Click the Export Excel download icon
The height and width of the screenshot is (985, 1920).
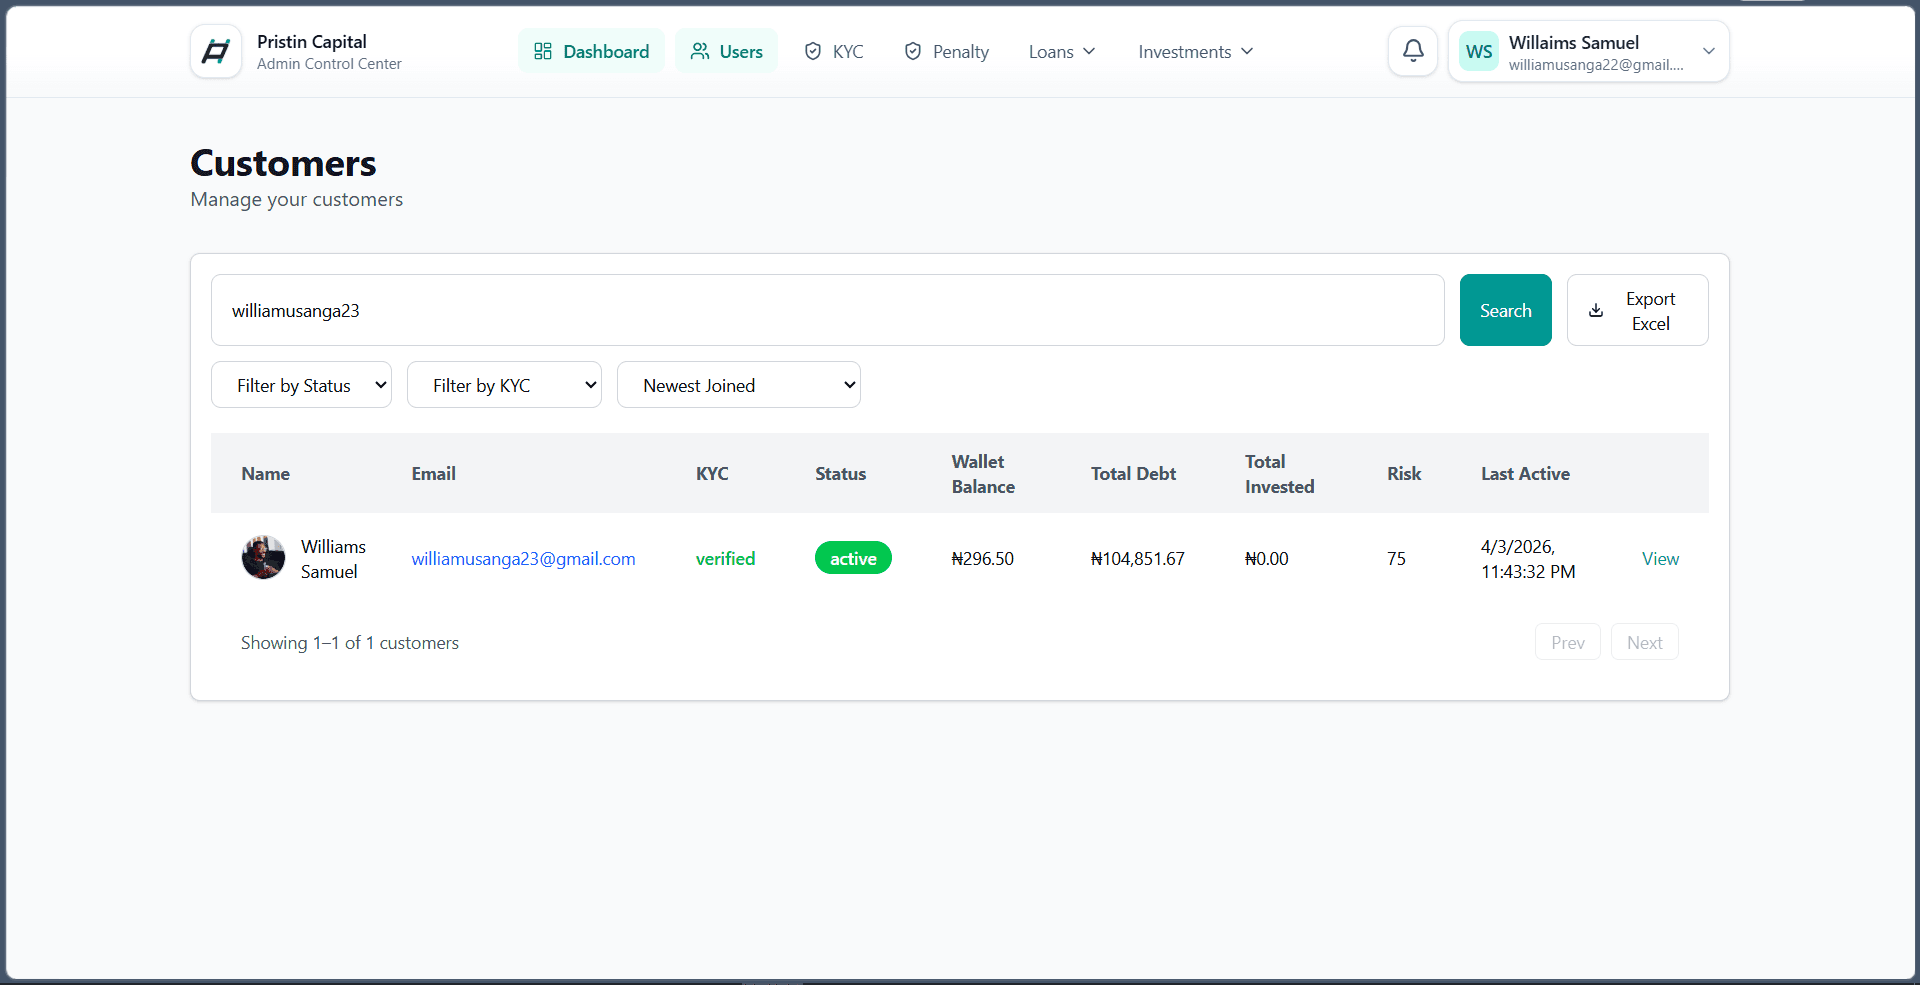pyautogui.click(x=1596, y=311)
